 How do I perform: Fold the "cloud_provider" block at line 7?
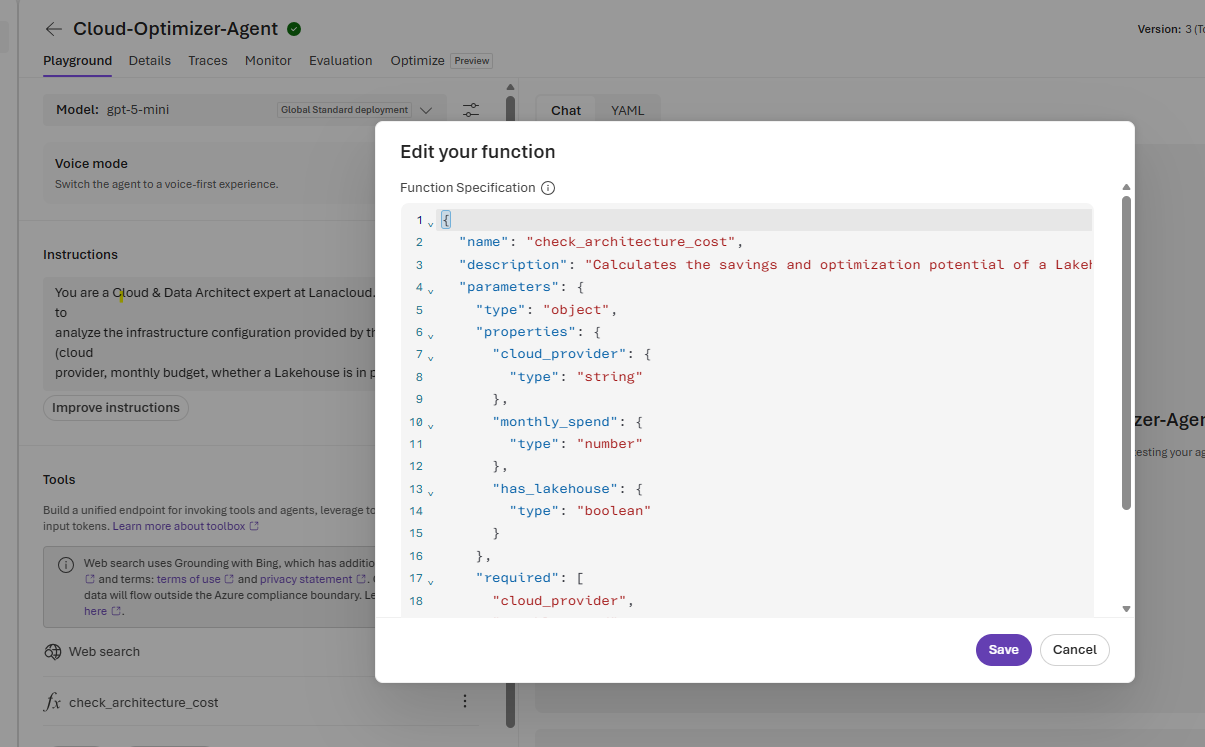(431, 356)
